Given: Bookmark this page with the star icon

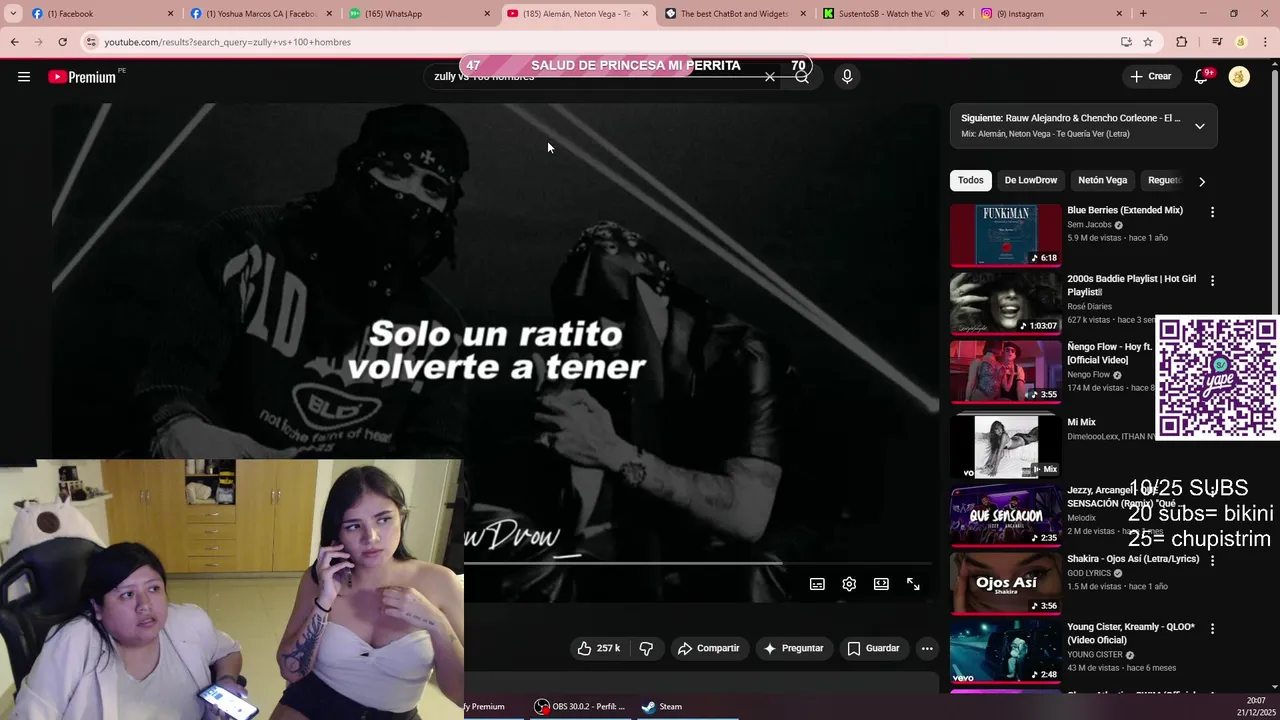Looking at the screenshot, I should [x=1148, y=42].
